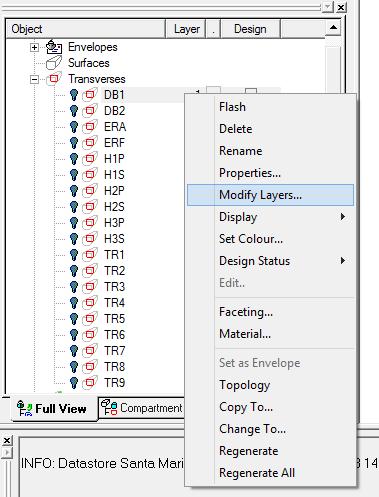
Task: Click the red surface icon beside DB2
Action: pos(90,111)
